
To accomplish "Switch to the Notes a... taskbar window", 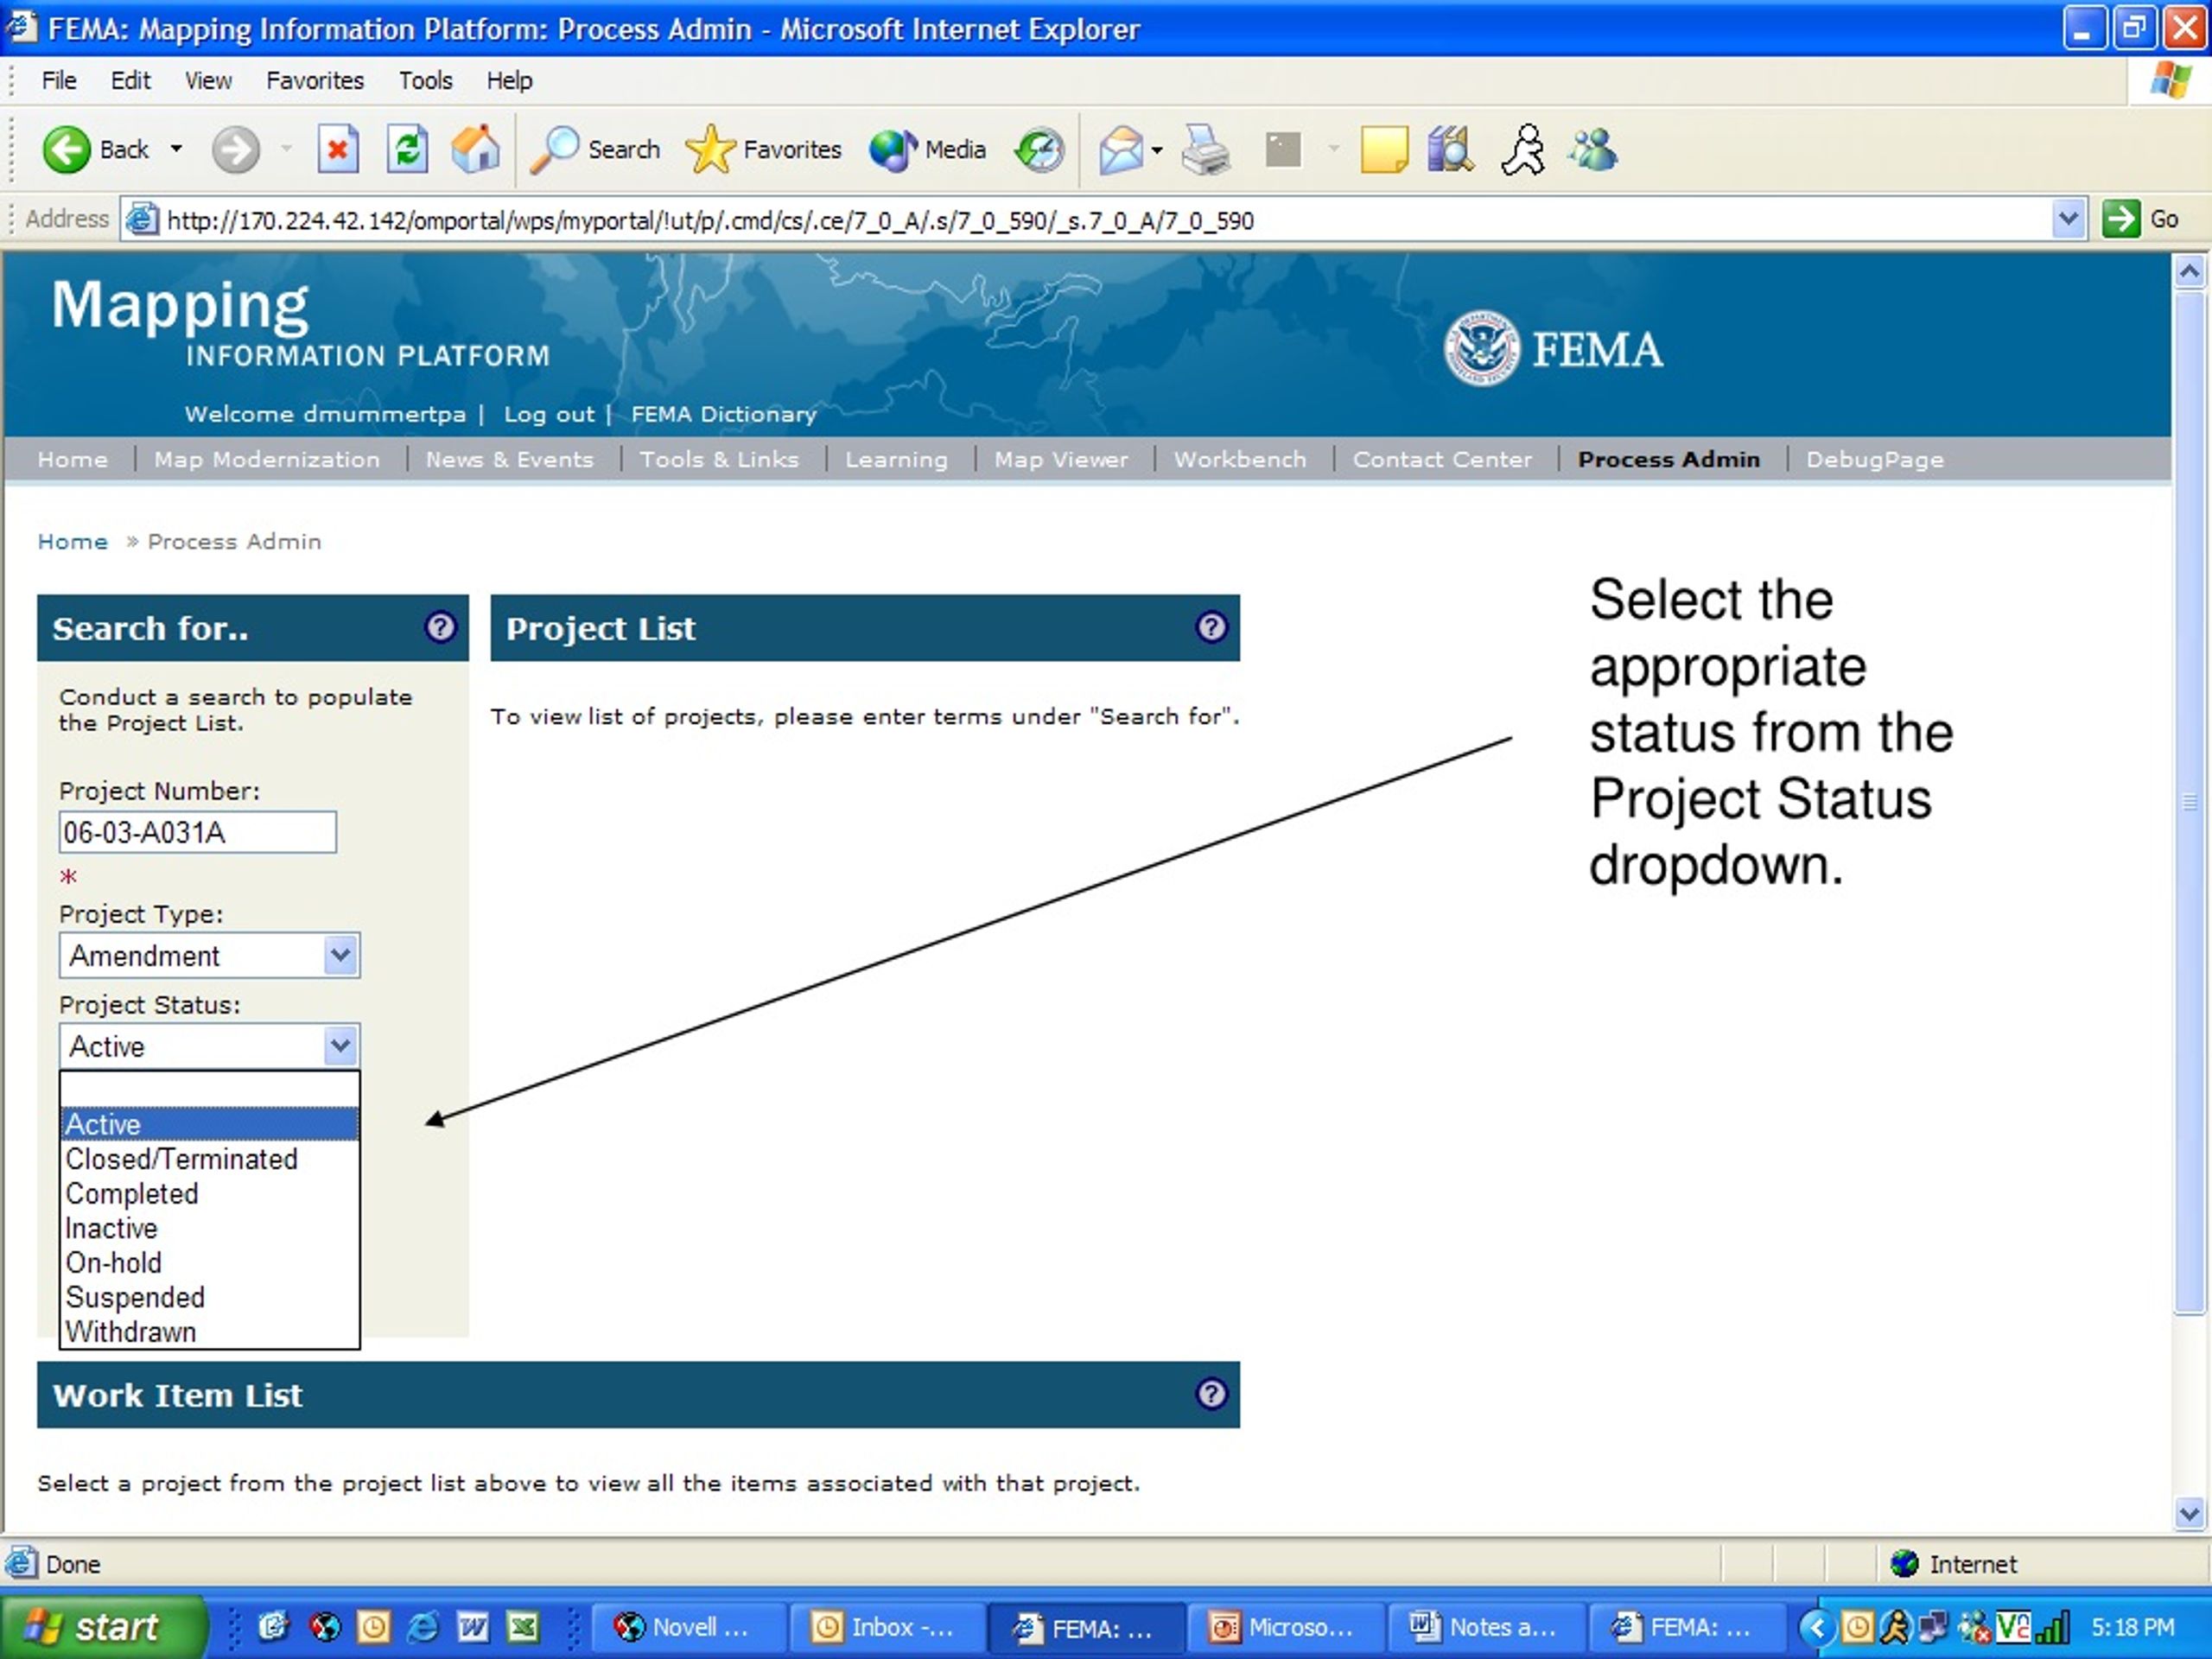I will 1485,1627.
